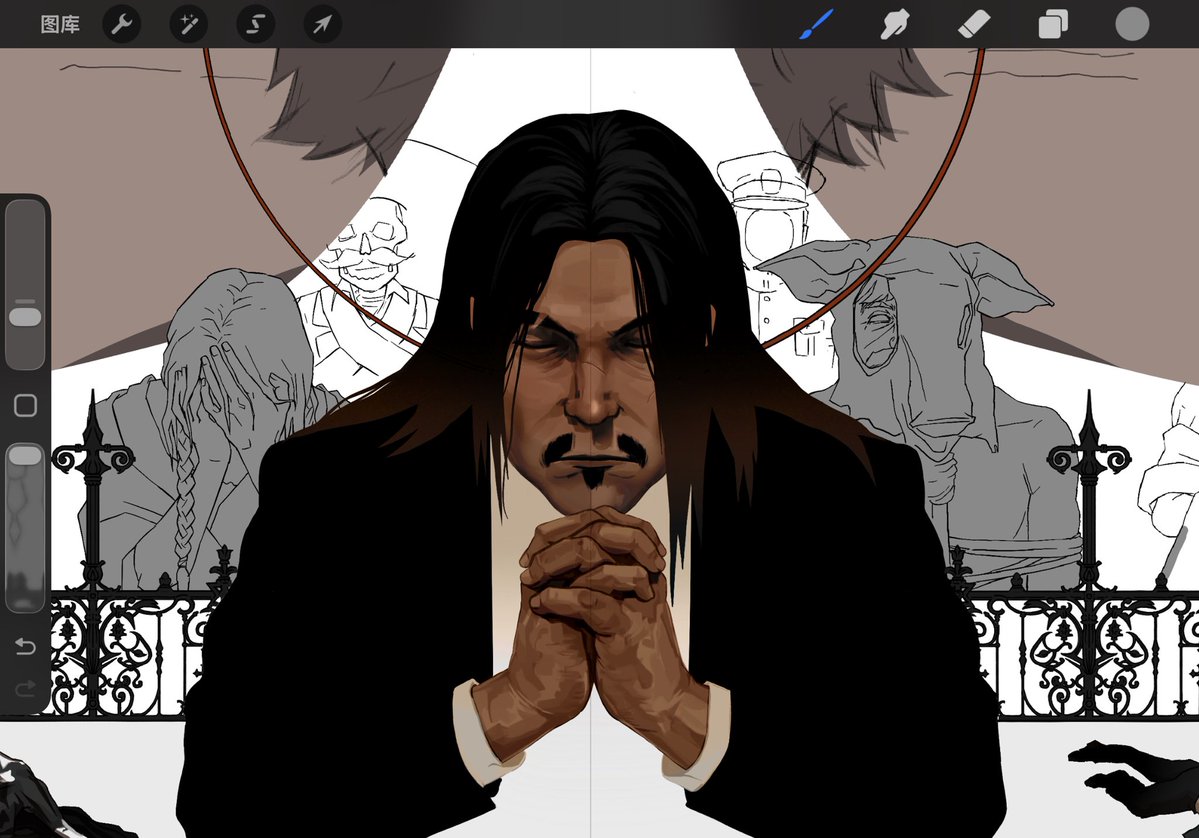The height and width of the screenshot is (838, 1199).
Task: Open the Actions wrench menu
Action: pos(122,24)
